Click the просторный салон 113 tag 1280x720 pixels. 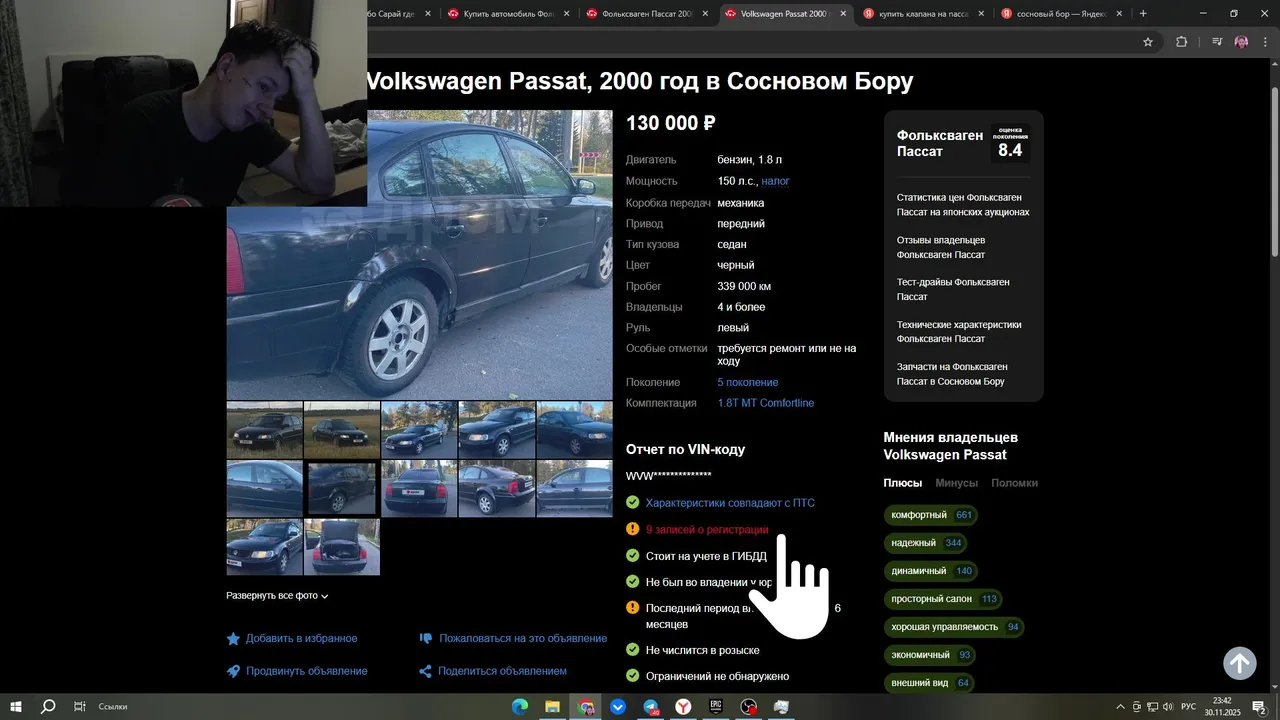tap(943, 599)
